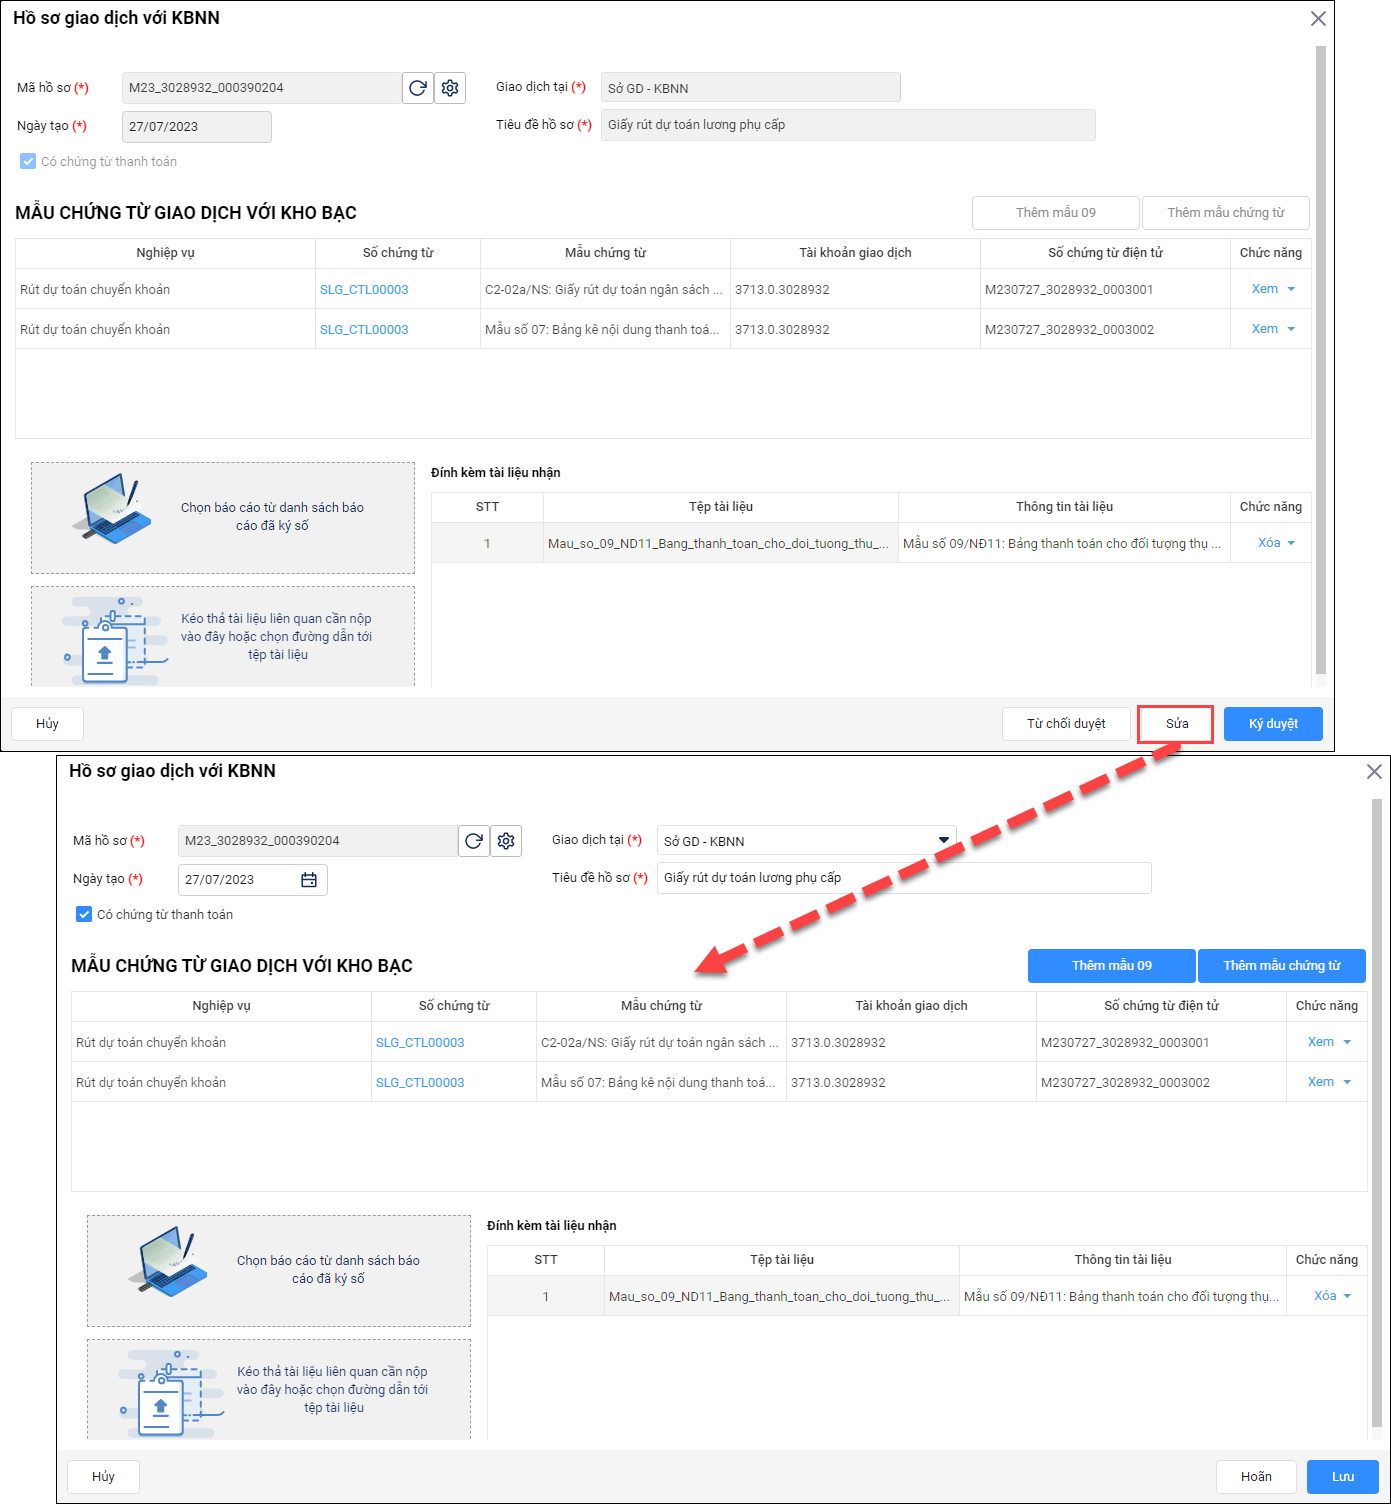Click laptop report icon in lower dialog
Viewport: 1391px width, 1504px height.
169,1261
